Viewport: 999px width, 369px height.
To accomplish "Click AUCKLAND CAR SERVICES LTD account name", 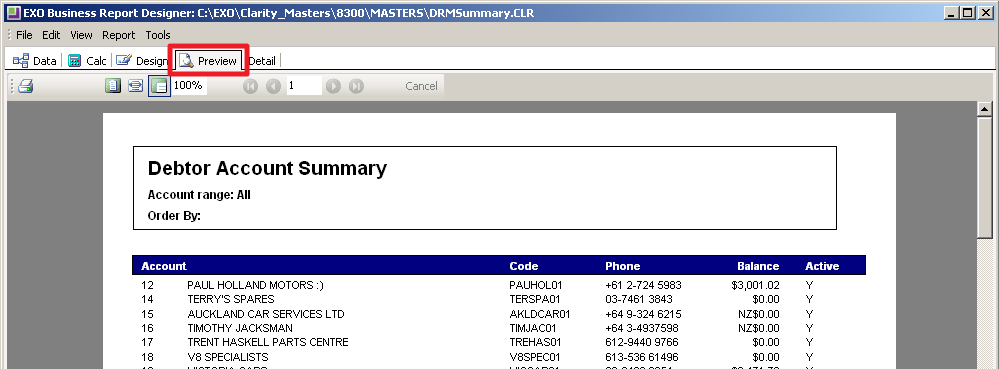I will [266, 314].
